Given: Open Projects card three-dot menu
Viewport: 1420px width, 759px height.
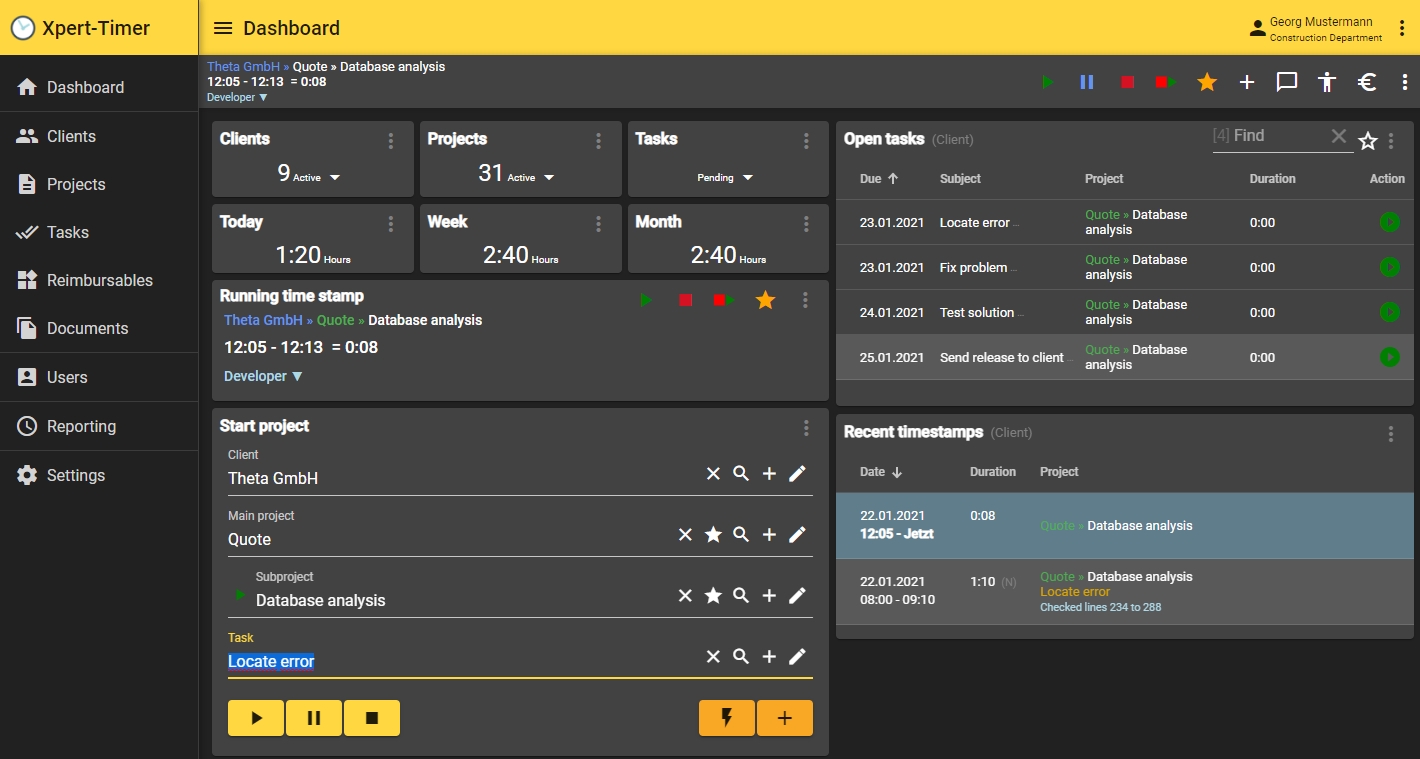Looking at the screenshot, I should (599, 141).
